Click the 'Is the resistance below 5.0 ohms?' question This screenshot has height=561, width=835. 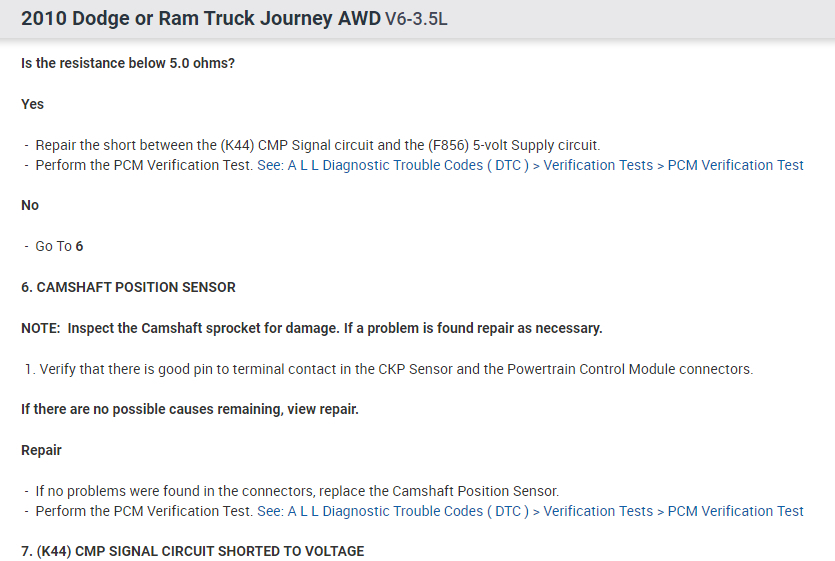click(128, 63)
